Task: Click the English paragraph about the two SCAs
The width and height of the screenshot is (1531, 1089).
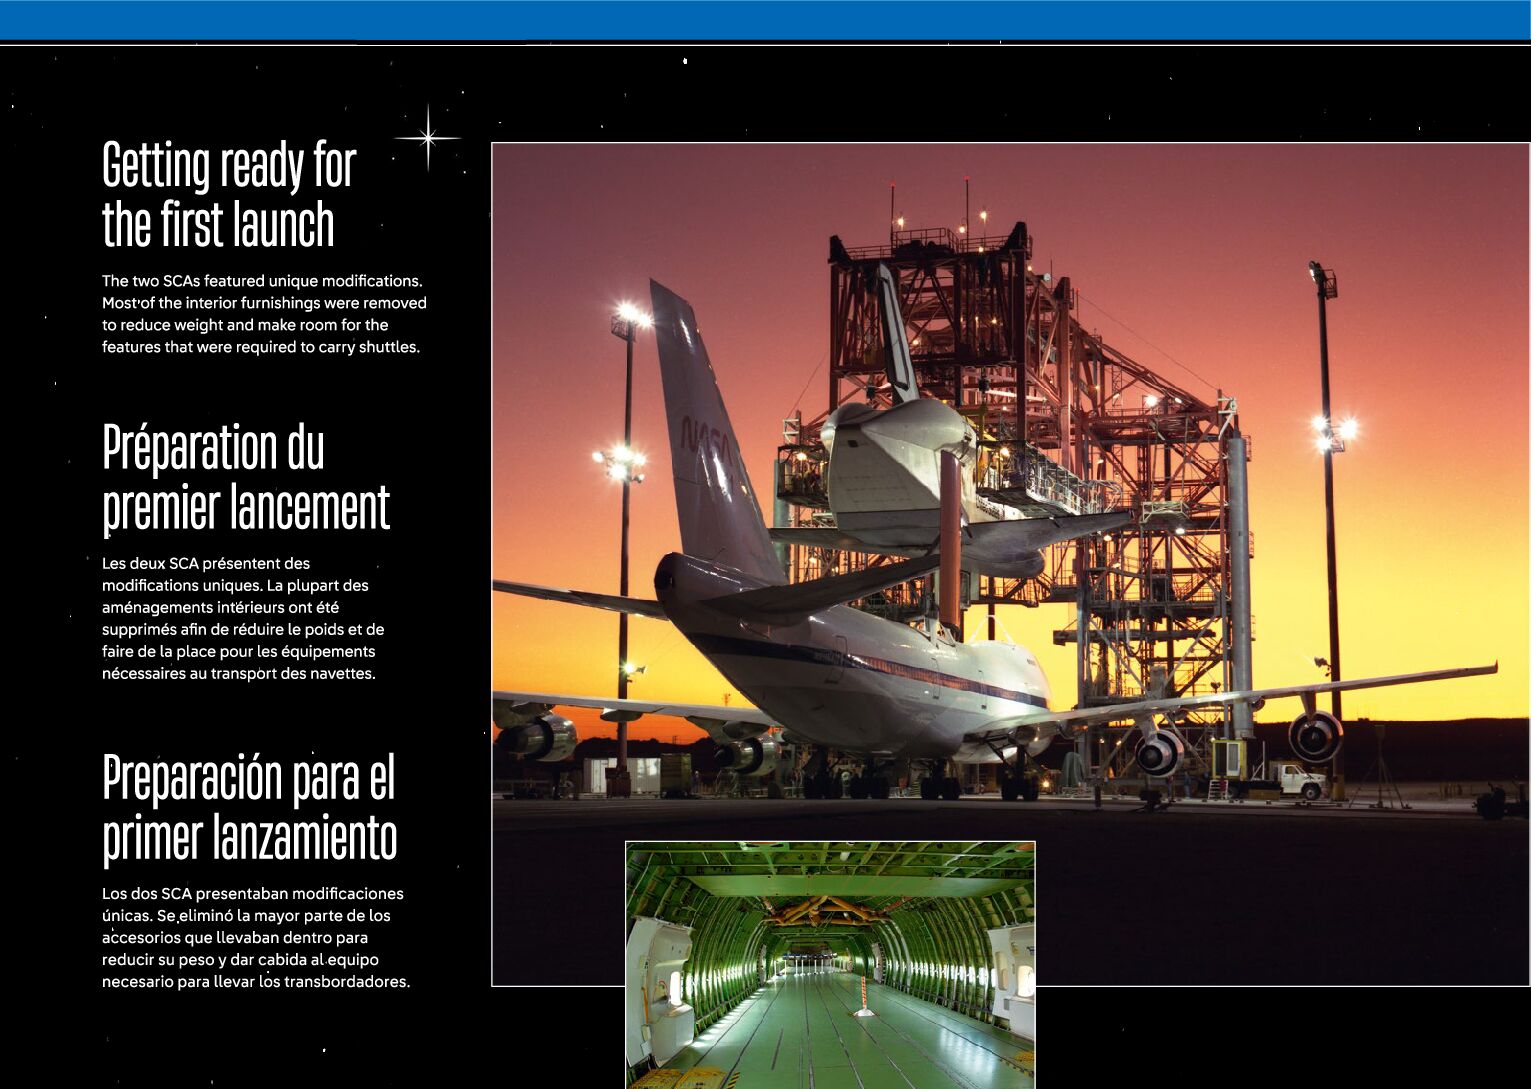Action: tap(264, 314)
